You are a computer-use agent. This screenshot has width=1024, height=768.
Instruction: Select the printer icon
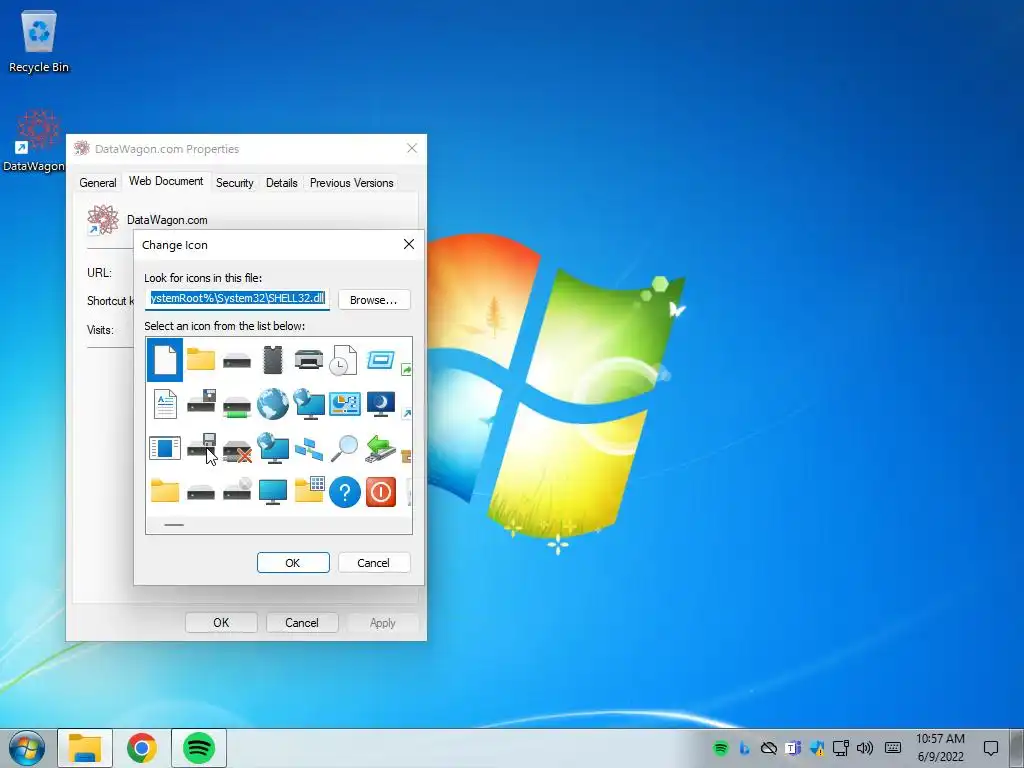[x=308, y=359]
